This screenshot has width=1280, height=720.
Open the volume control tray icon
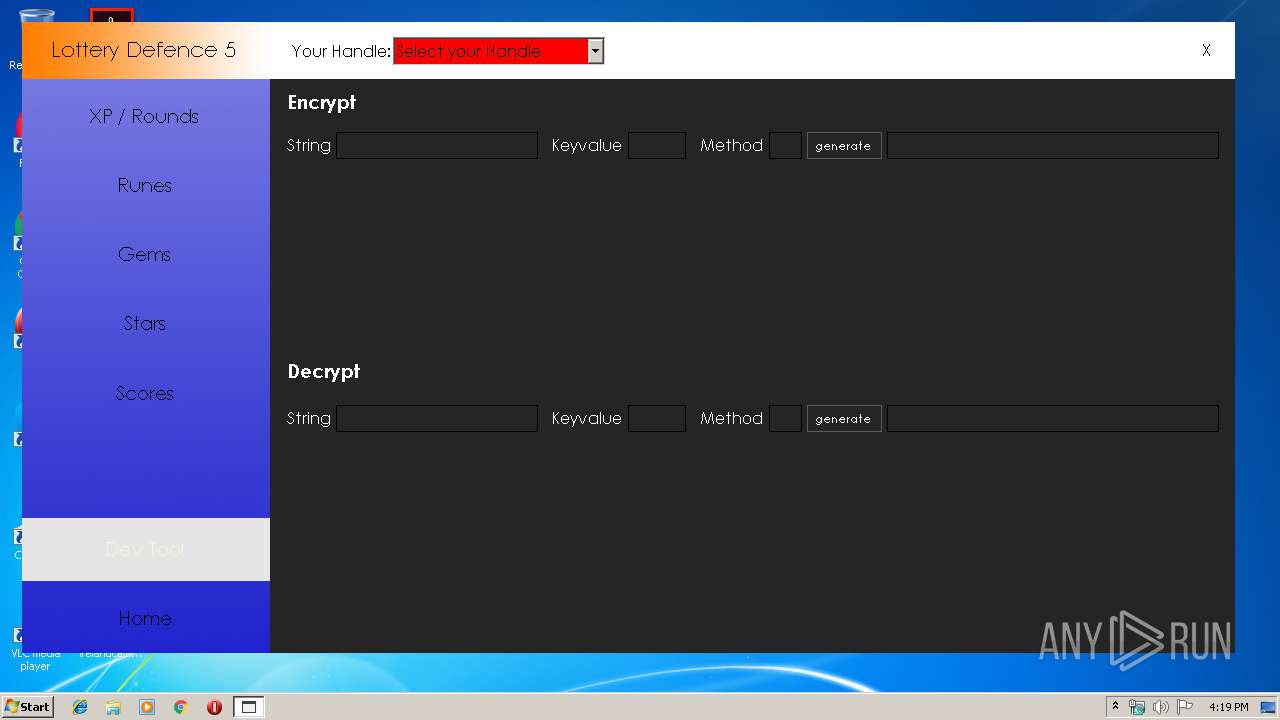coord(1160,707)
